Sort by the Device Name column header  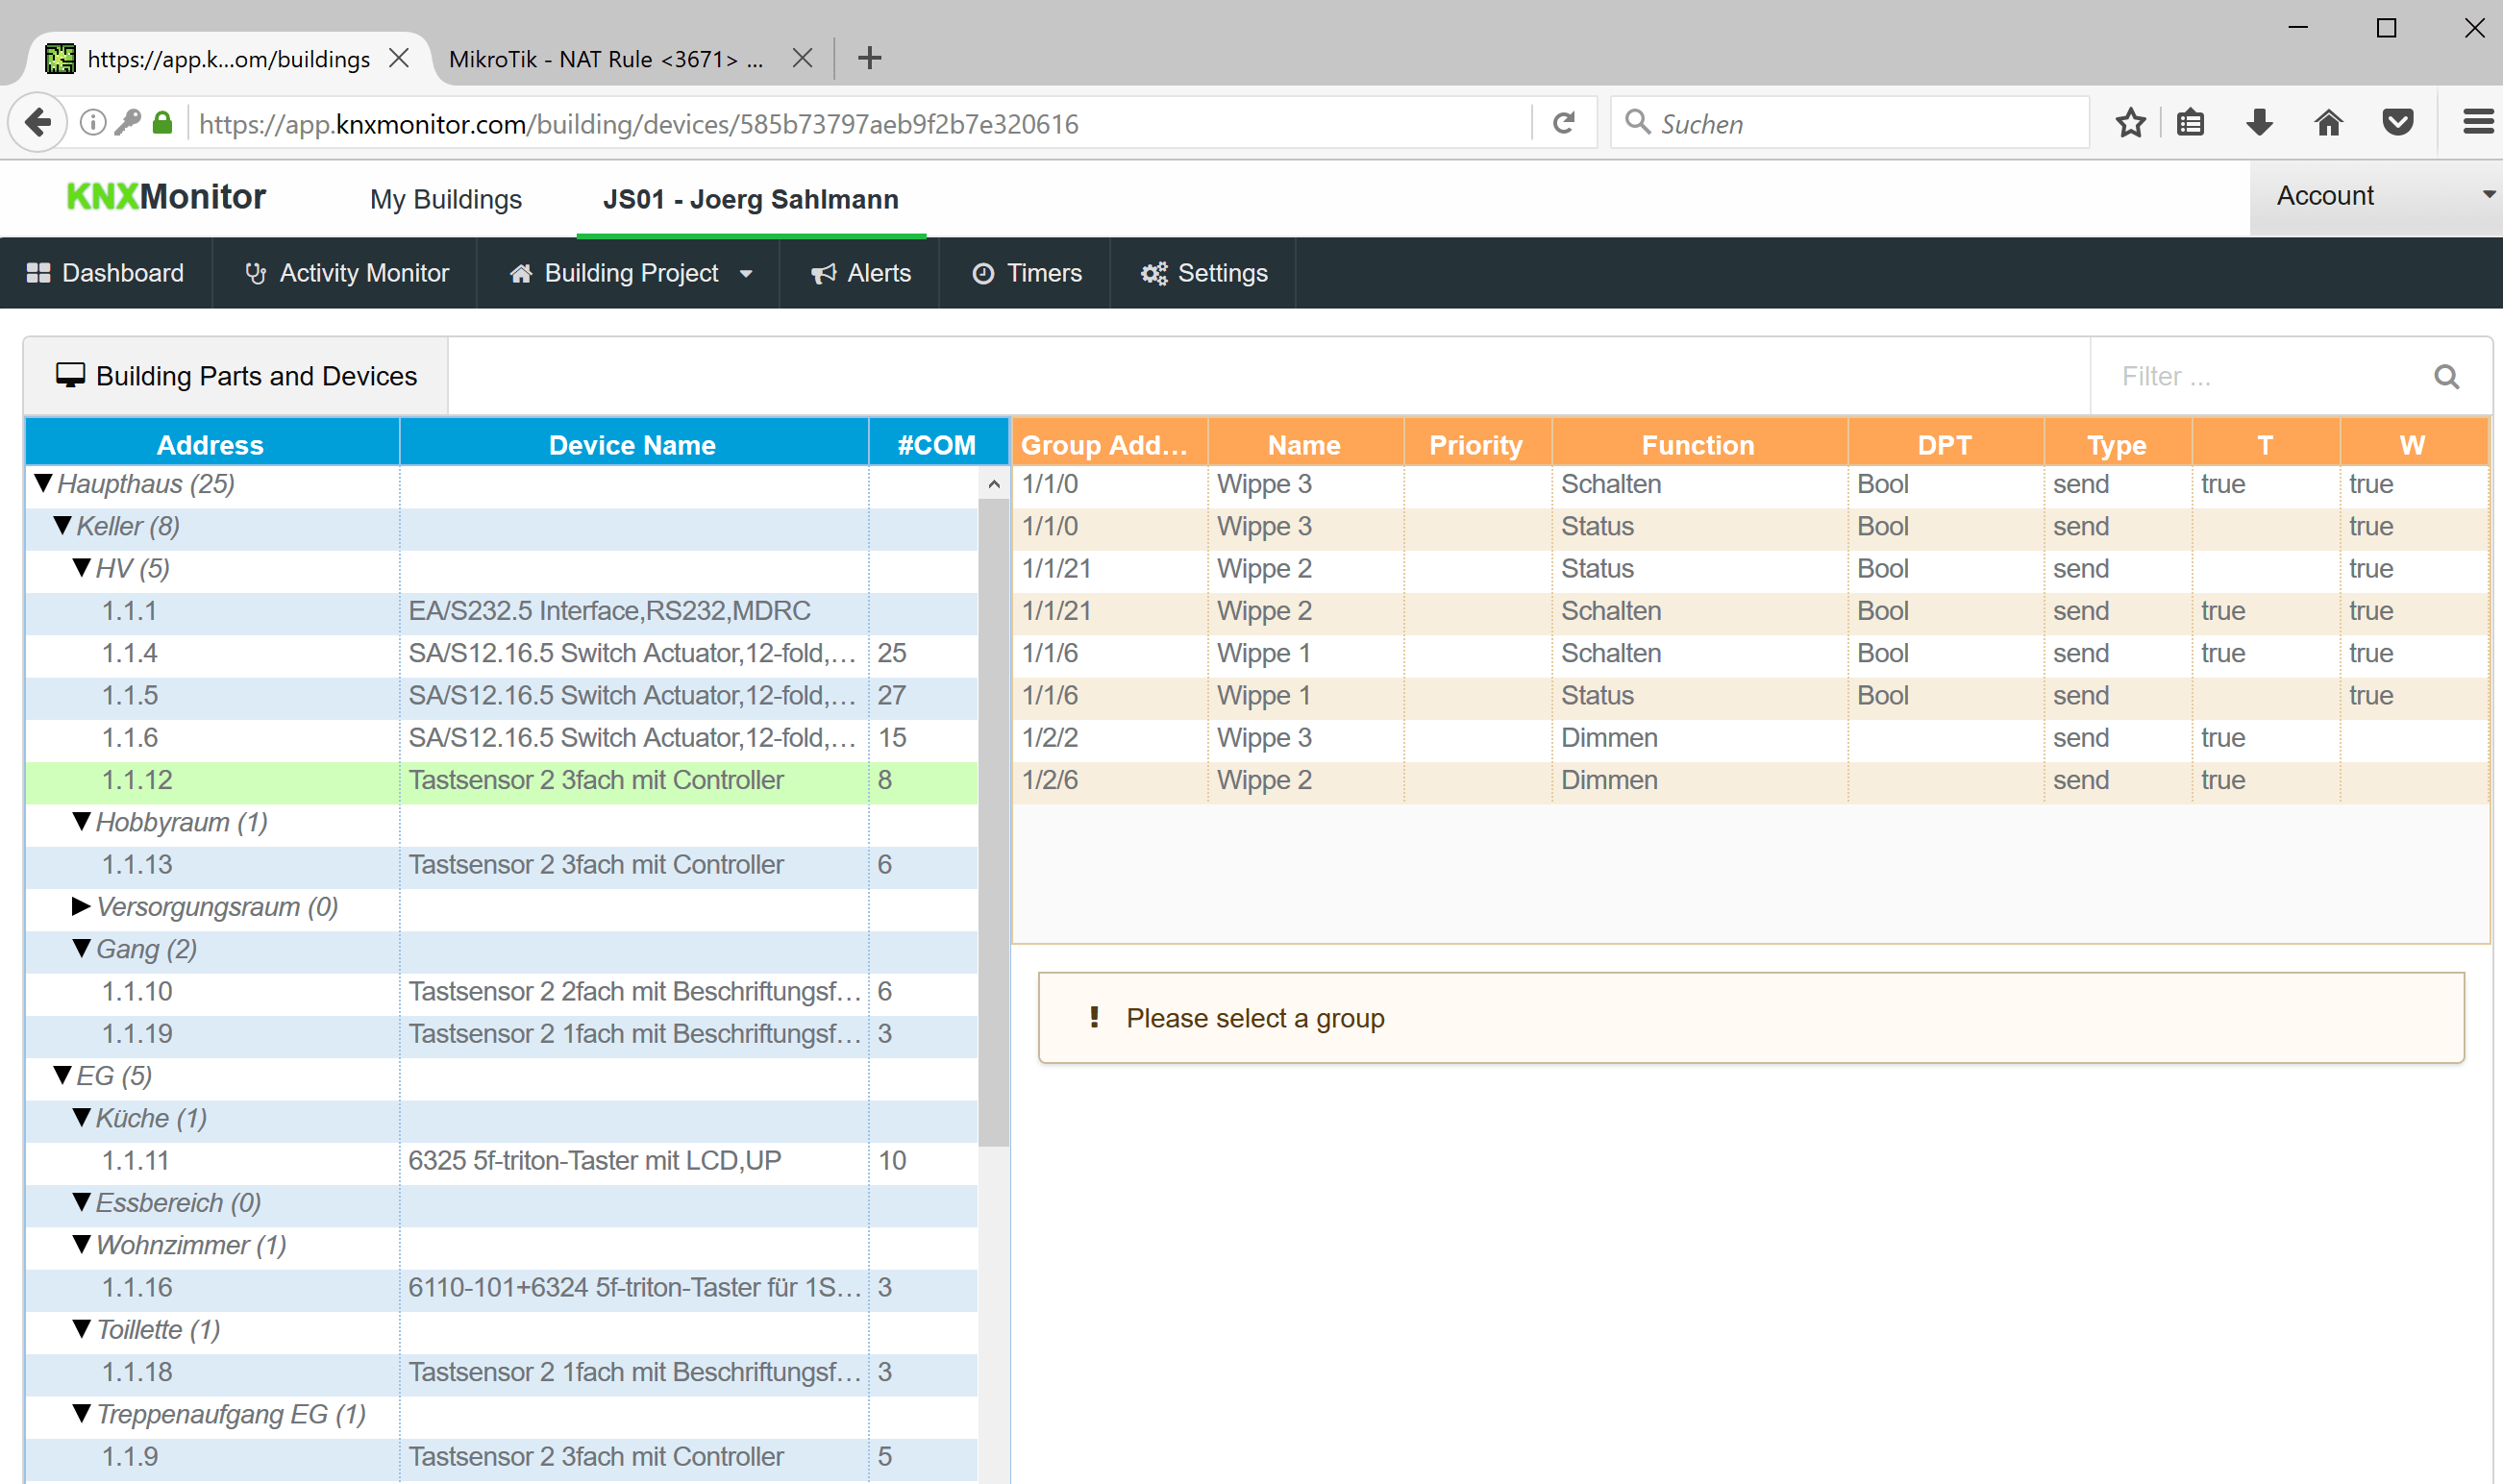point(633,445)
